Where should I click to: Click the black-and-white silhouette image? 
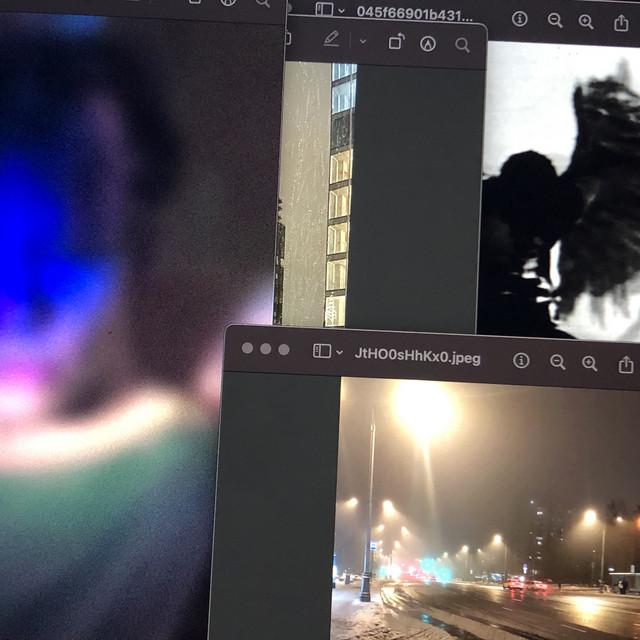click(559, 191)
